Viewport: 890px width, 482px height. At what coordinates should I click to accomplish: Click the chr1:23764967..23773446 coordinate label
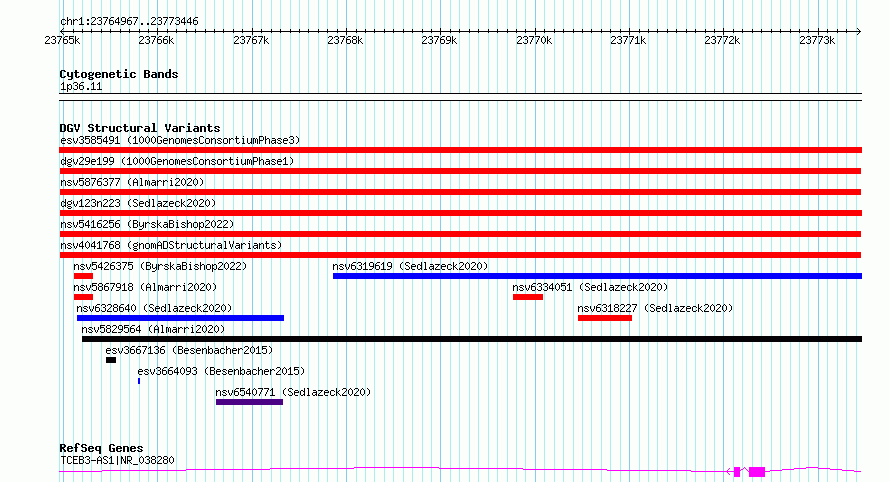(x=129, y=22)
